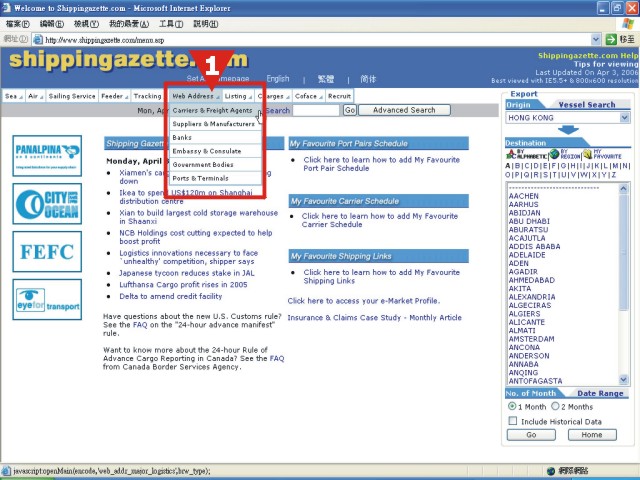Switch site language to English
This screenshot has width=640, height=480.
pyautogui.click(x=278, y=79)
